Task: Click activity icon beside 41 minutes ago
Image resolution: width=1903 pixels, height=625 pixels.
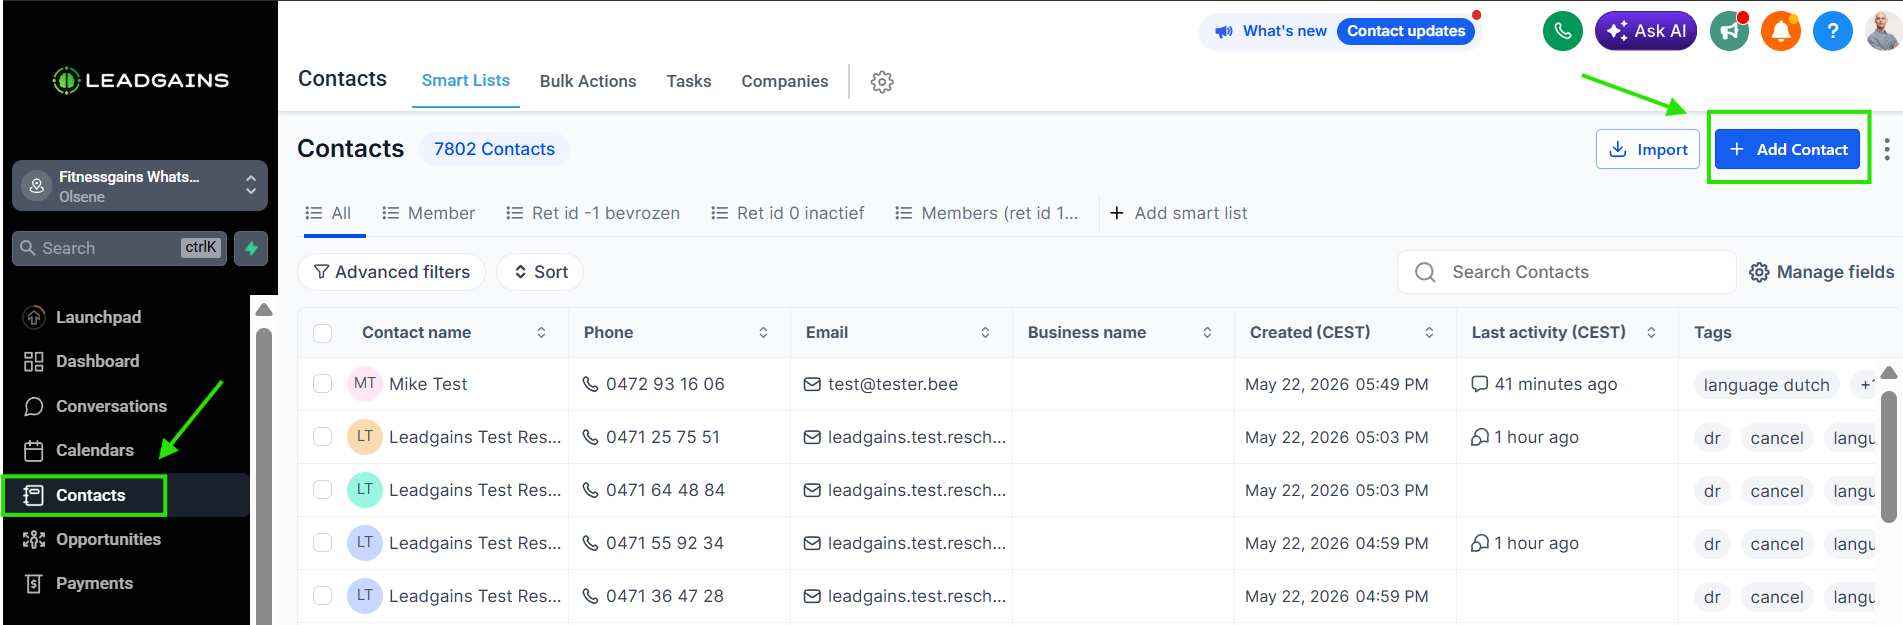Action: 1480,384
